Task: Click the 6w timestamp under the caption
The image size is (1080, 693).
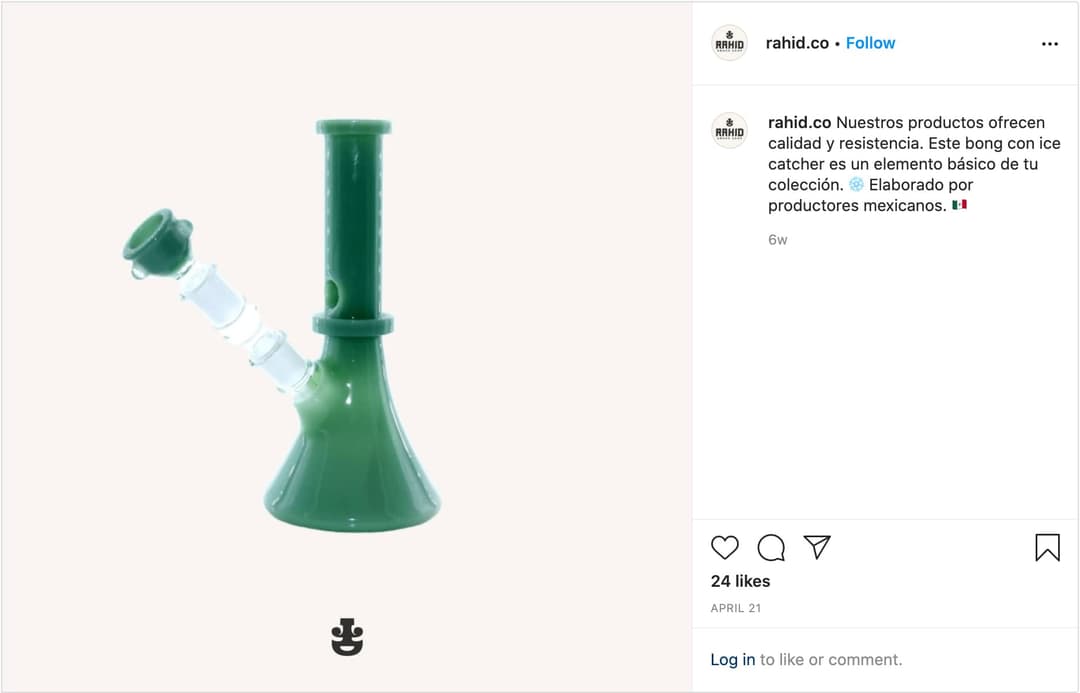Action: (x=778, y=240)
